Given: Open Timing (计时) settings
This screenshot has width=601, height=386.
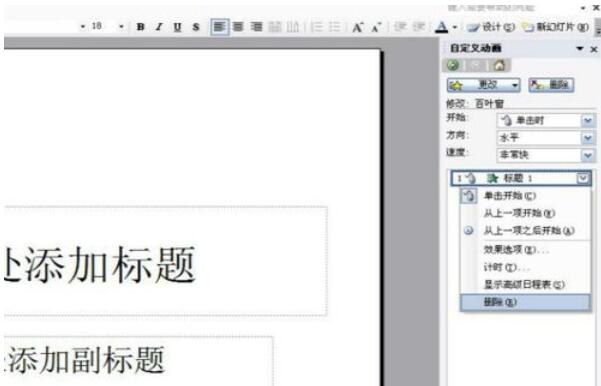Looking at the screenshot, I should (x=525, y=267).
